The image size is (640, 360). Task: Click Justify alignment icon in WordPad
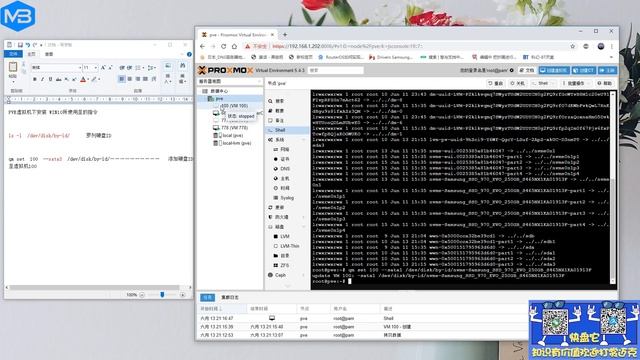(145, 79)
